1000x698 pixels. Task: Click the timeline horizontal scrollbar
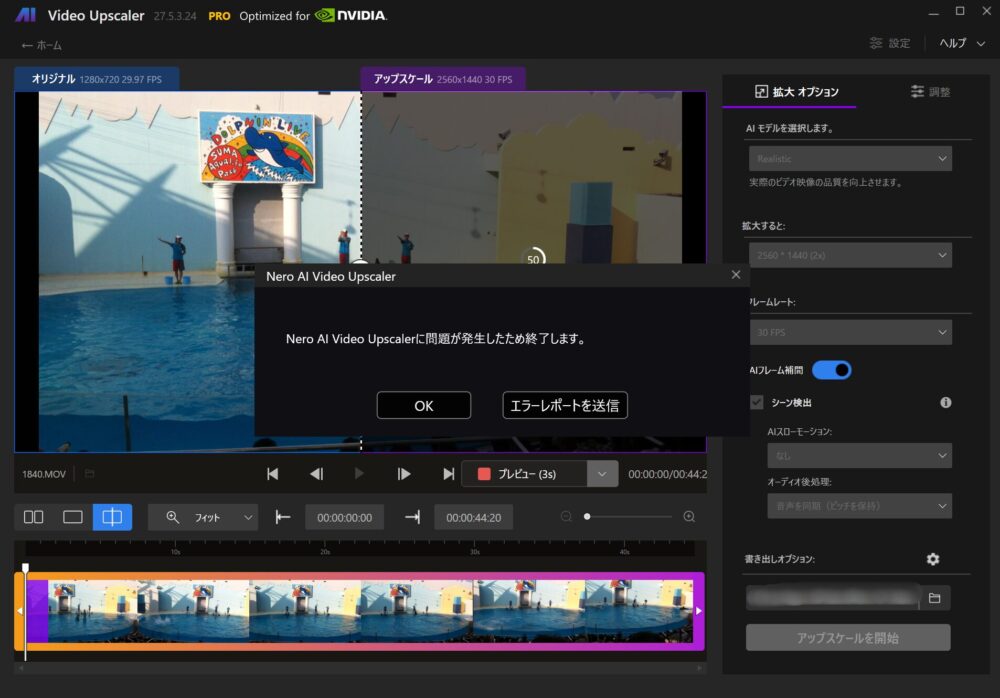point(360,667)
